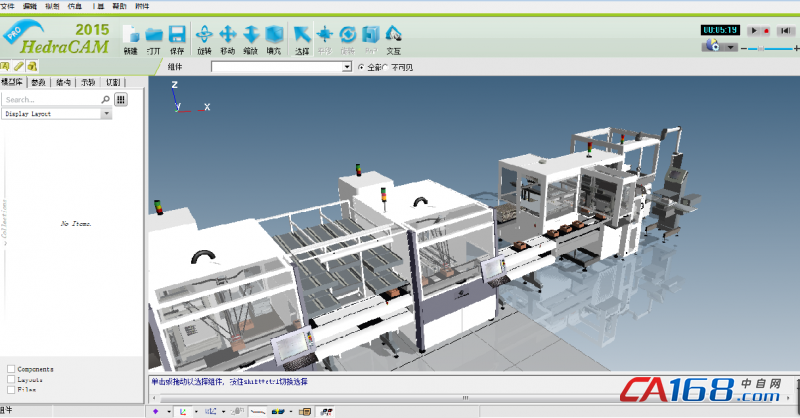800x418 pixels.
Task: Click the blue snap axes icon in bottom toolbar
Action: coord(210,411)
